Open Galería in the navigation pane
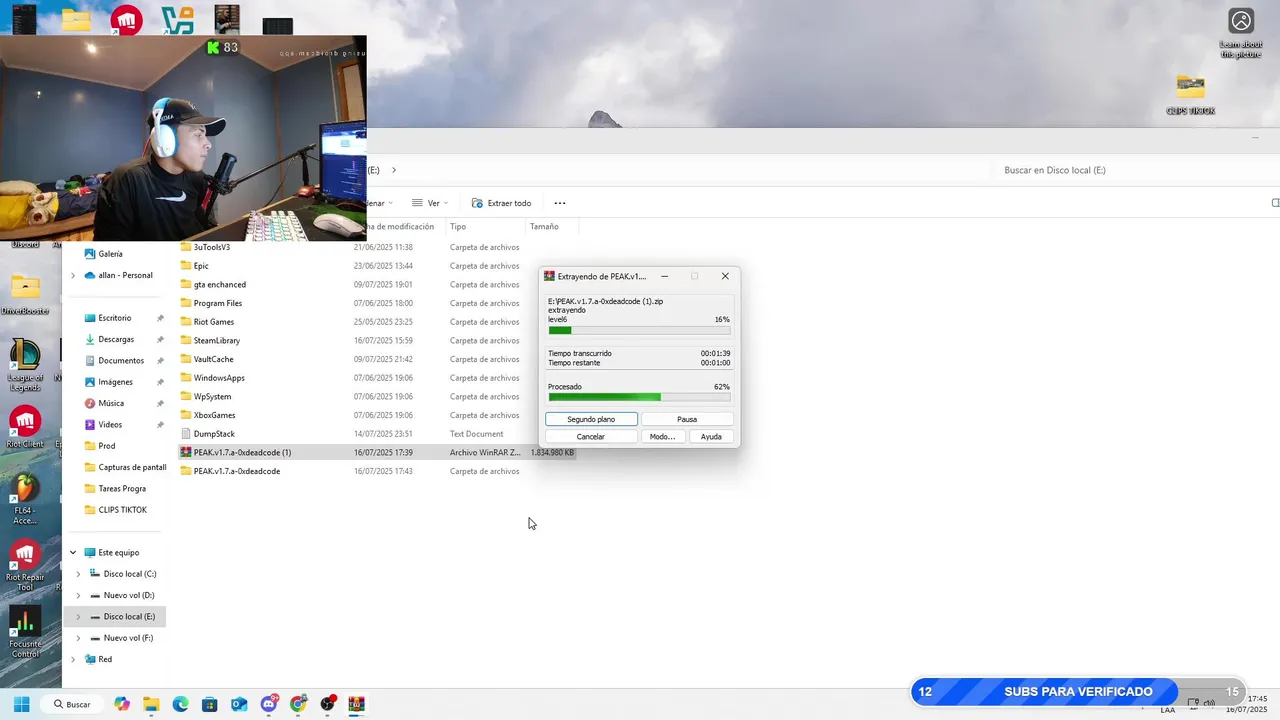The width and height of the screenshot is (1280, 720). click(111, 254)
